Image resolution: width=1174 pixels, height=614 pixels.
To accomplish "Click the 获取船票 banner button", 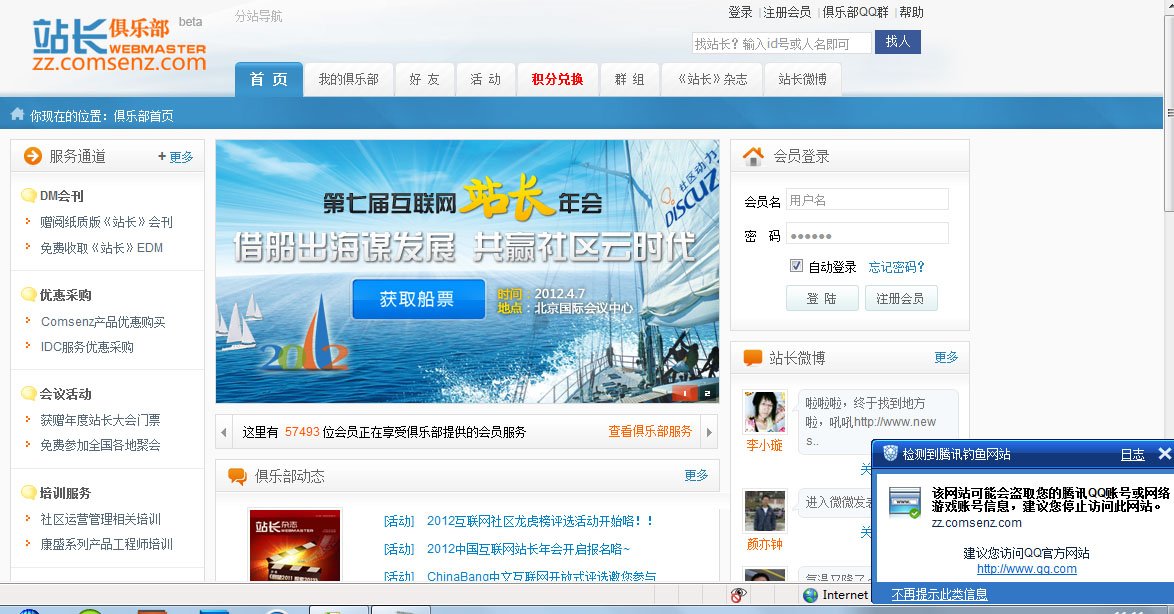I will [x=418, y=299].
